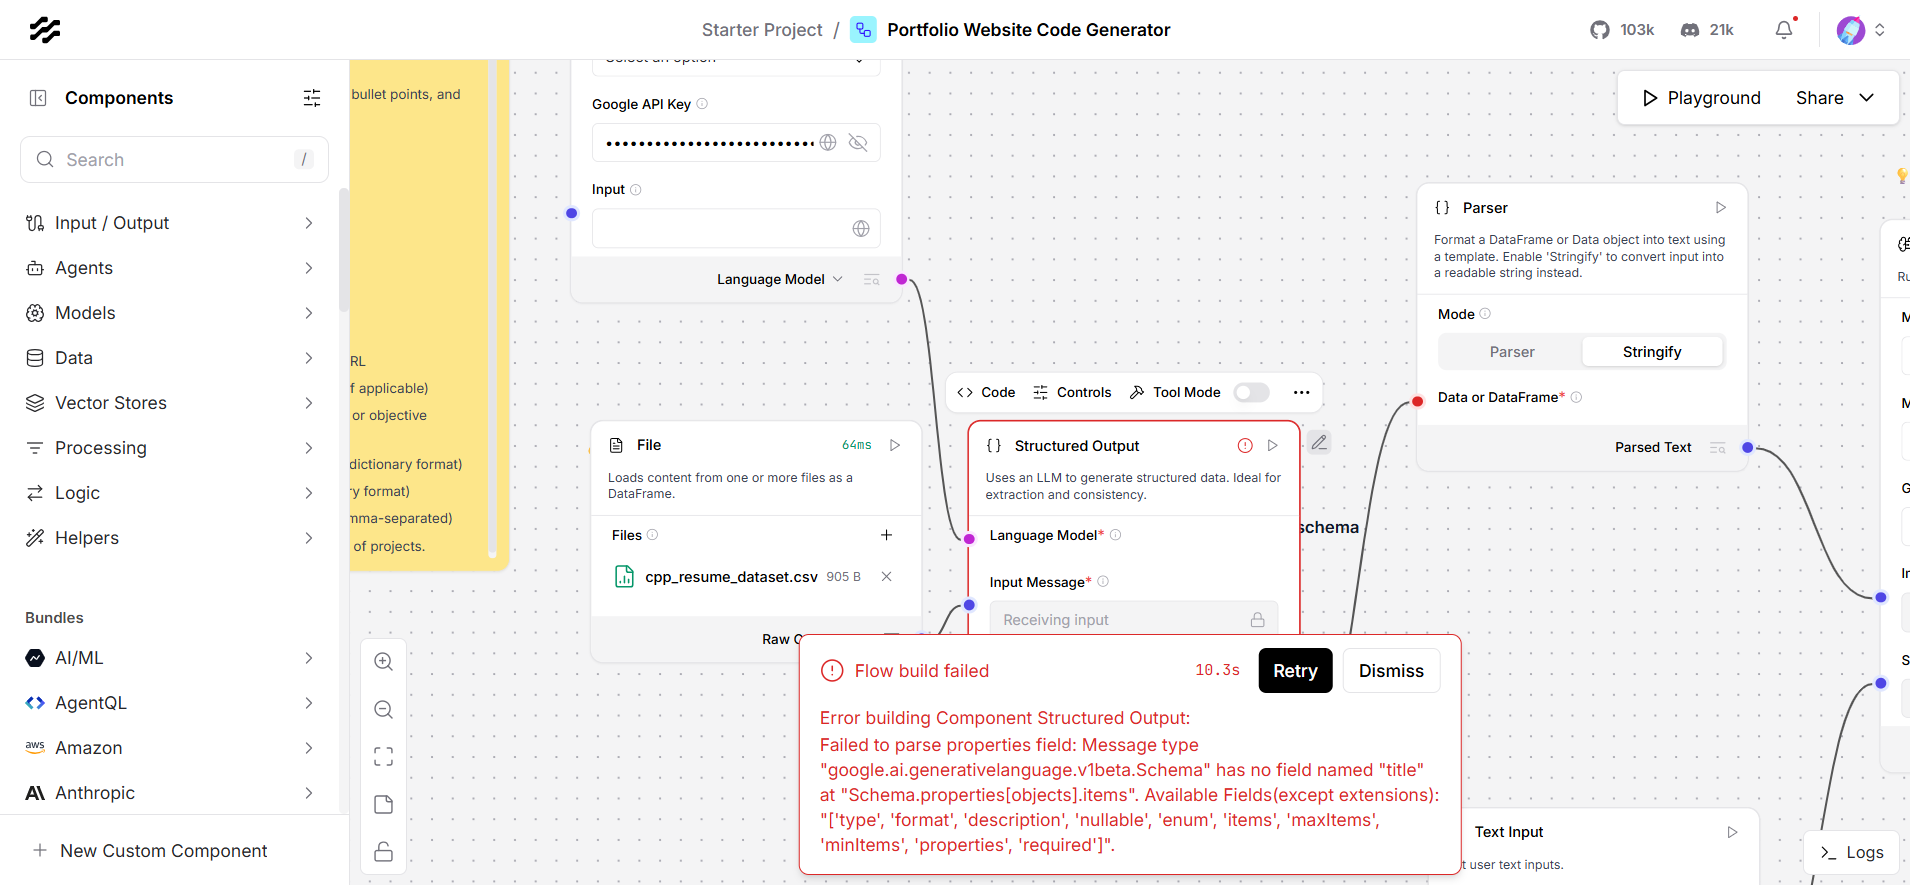Click globe icon in Google API Key field

[x=828, y=143]
